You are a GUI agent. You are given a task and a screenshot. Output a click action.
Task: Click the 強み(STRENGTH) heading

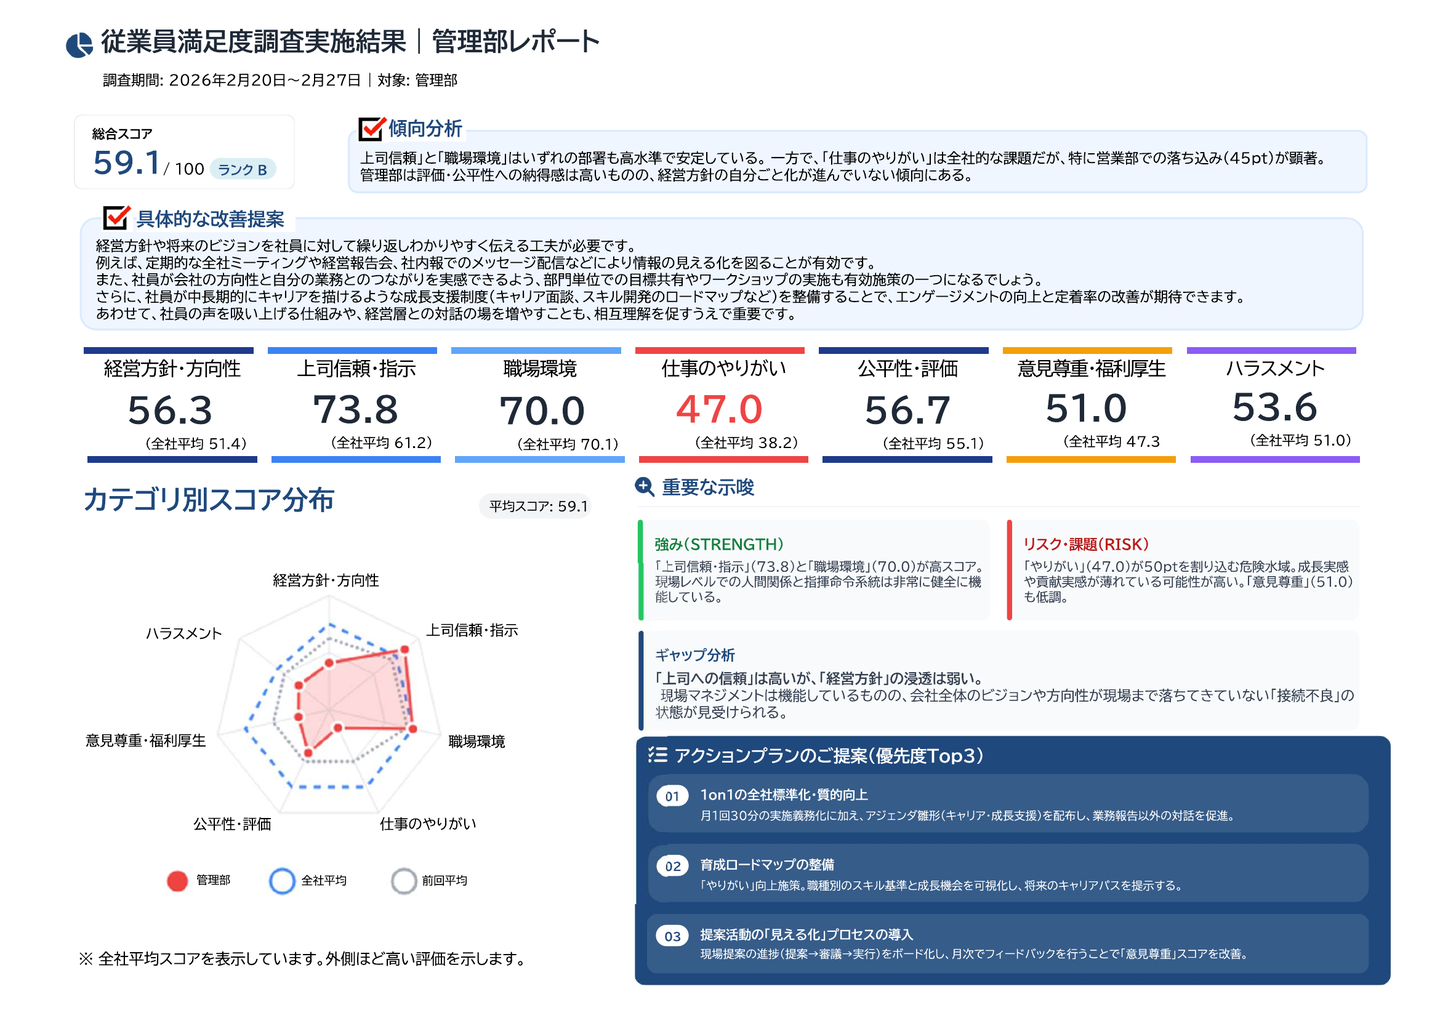click(718, 544)
